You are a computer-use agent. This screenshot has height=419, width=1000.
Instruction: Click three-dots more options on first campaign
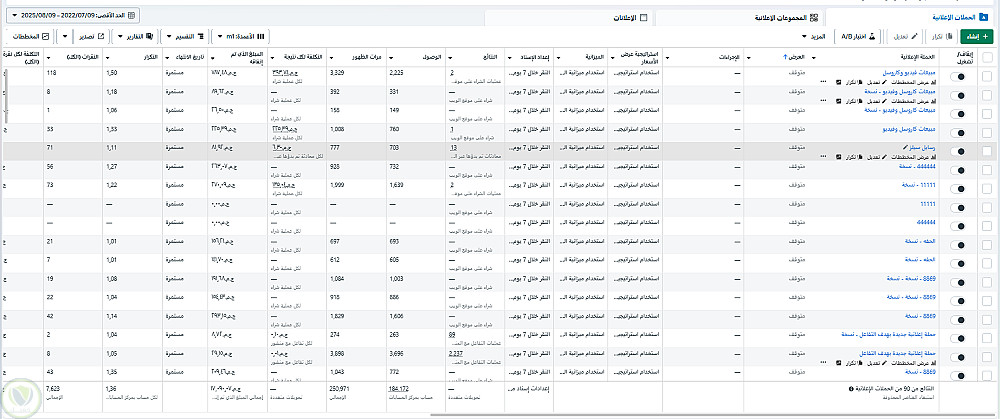823,81
